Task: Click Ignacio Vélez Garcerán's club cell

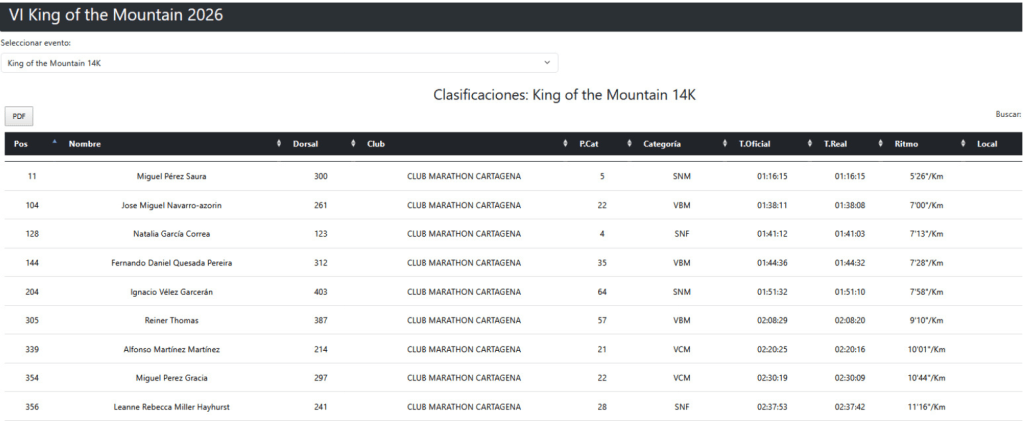Action: point(463,292)
